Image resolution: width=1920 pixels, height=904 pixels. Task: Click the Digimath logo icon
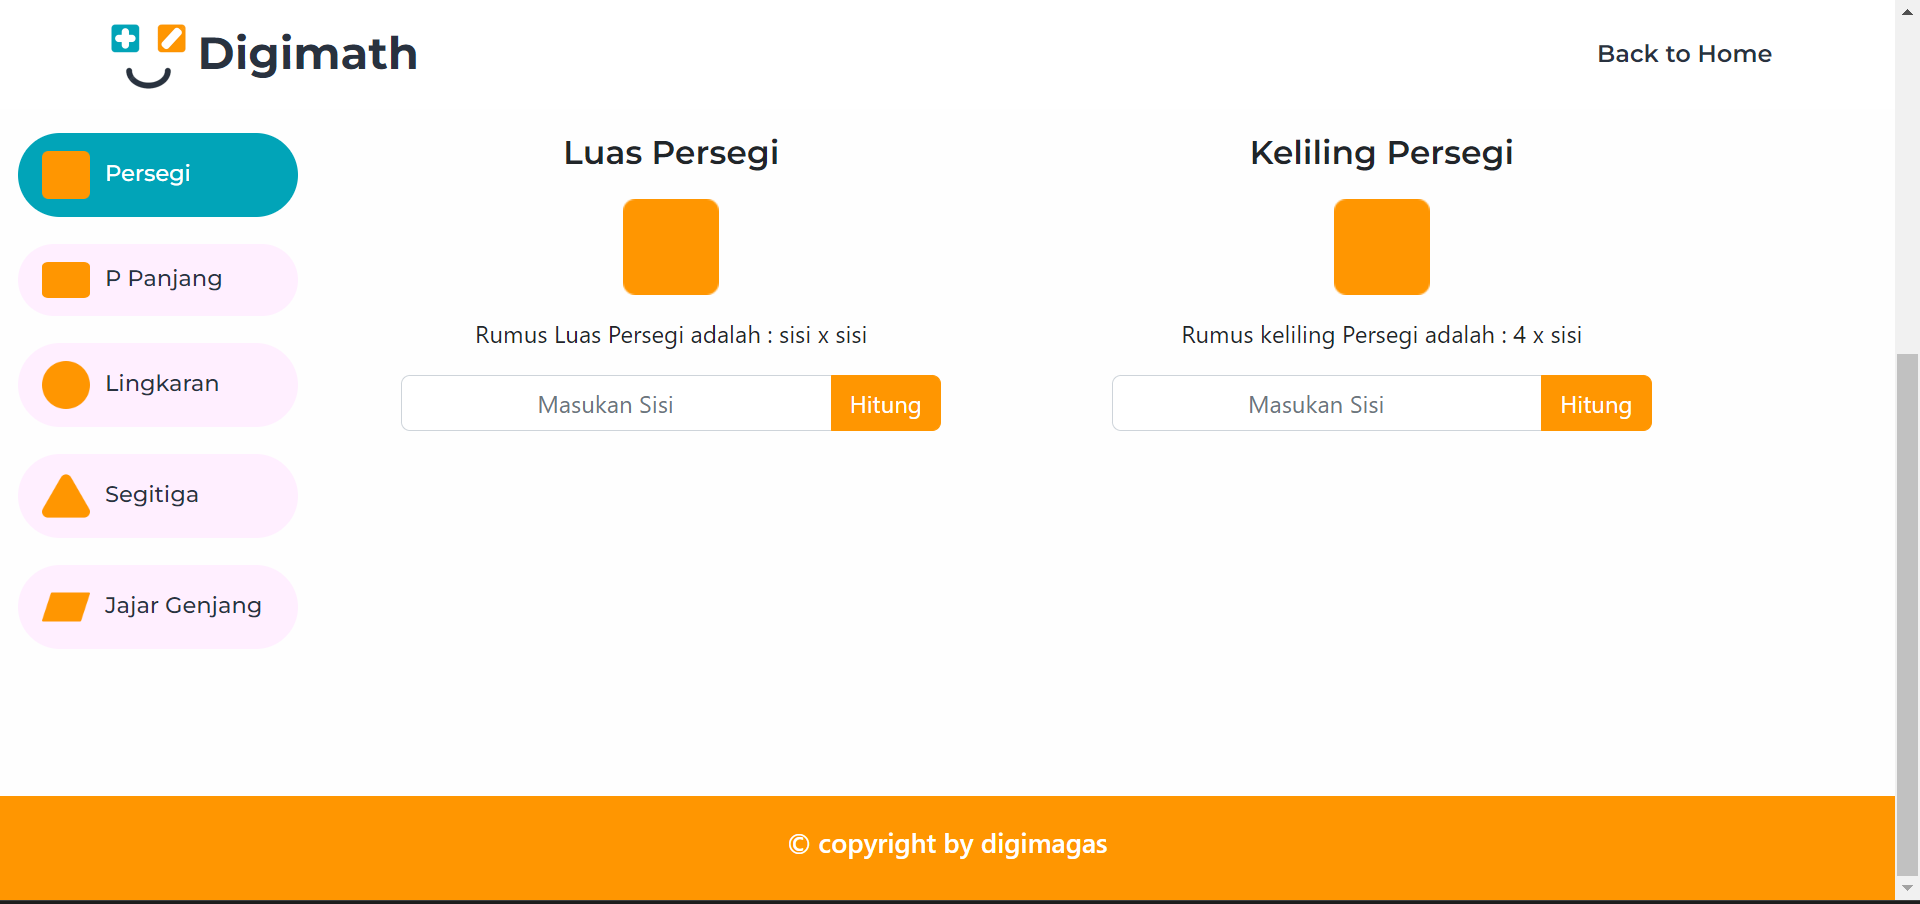tap(148, 55)
